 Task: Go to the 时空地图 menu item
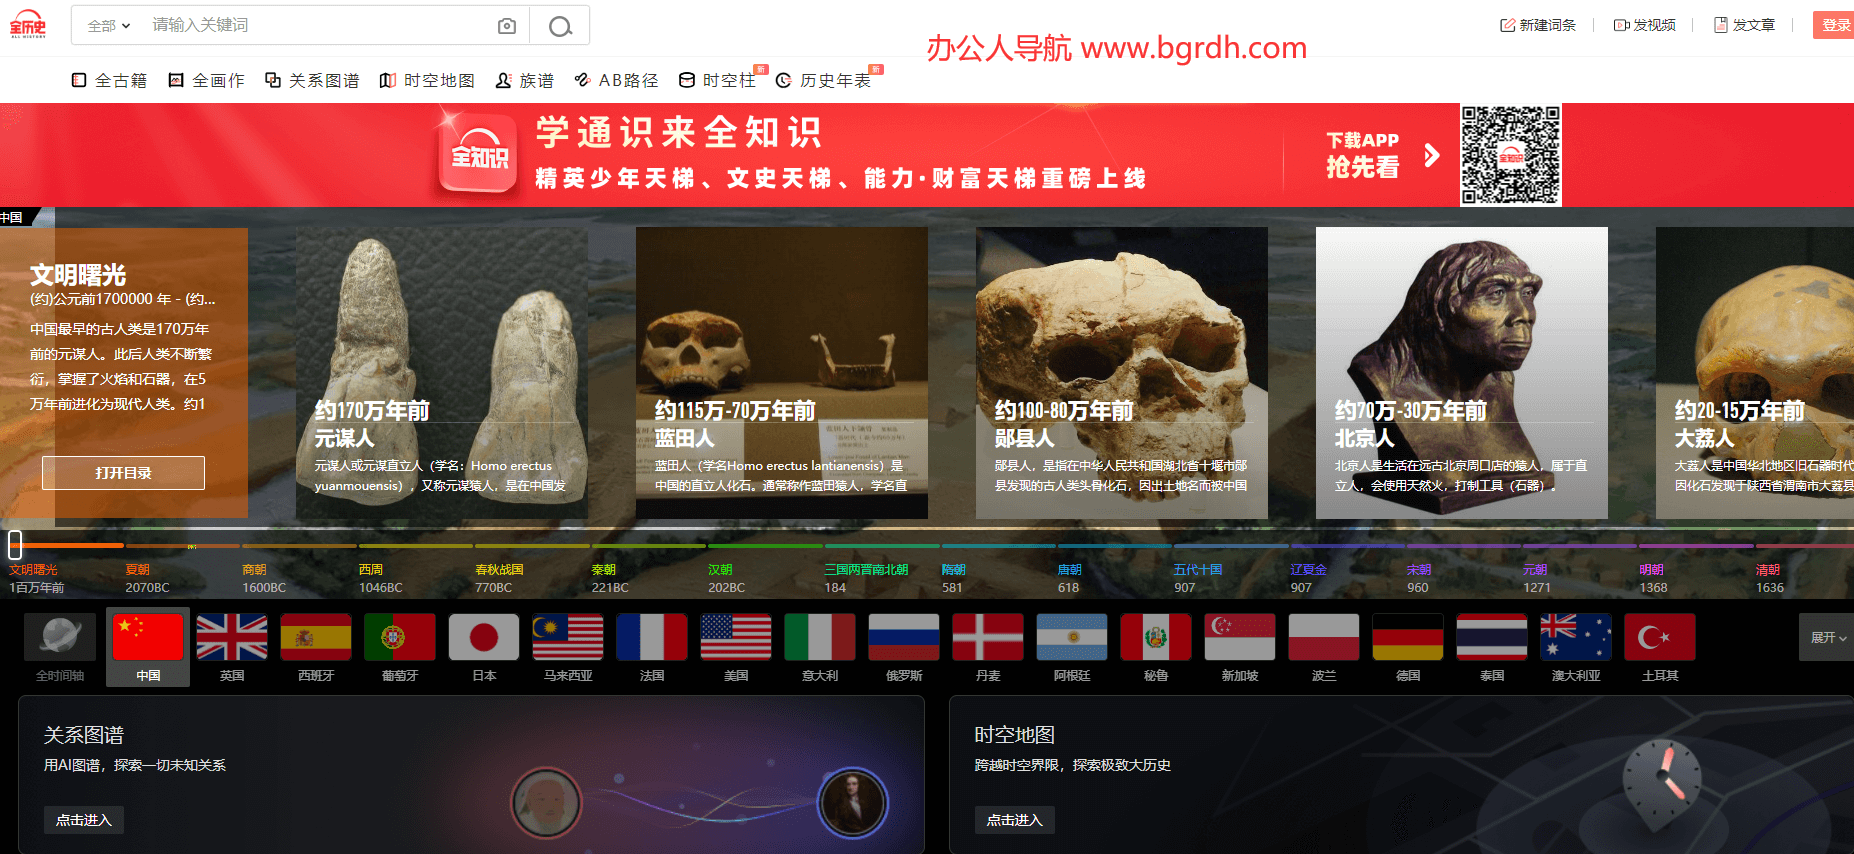(x=427, y=81)
